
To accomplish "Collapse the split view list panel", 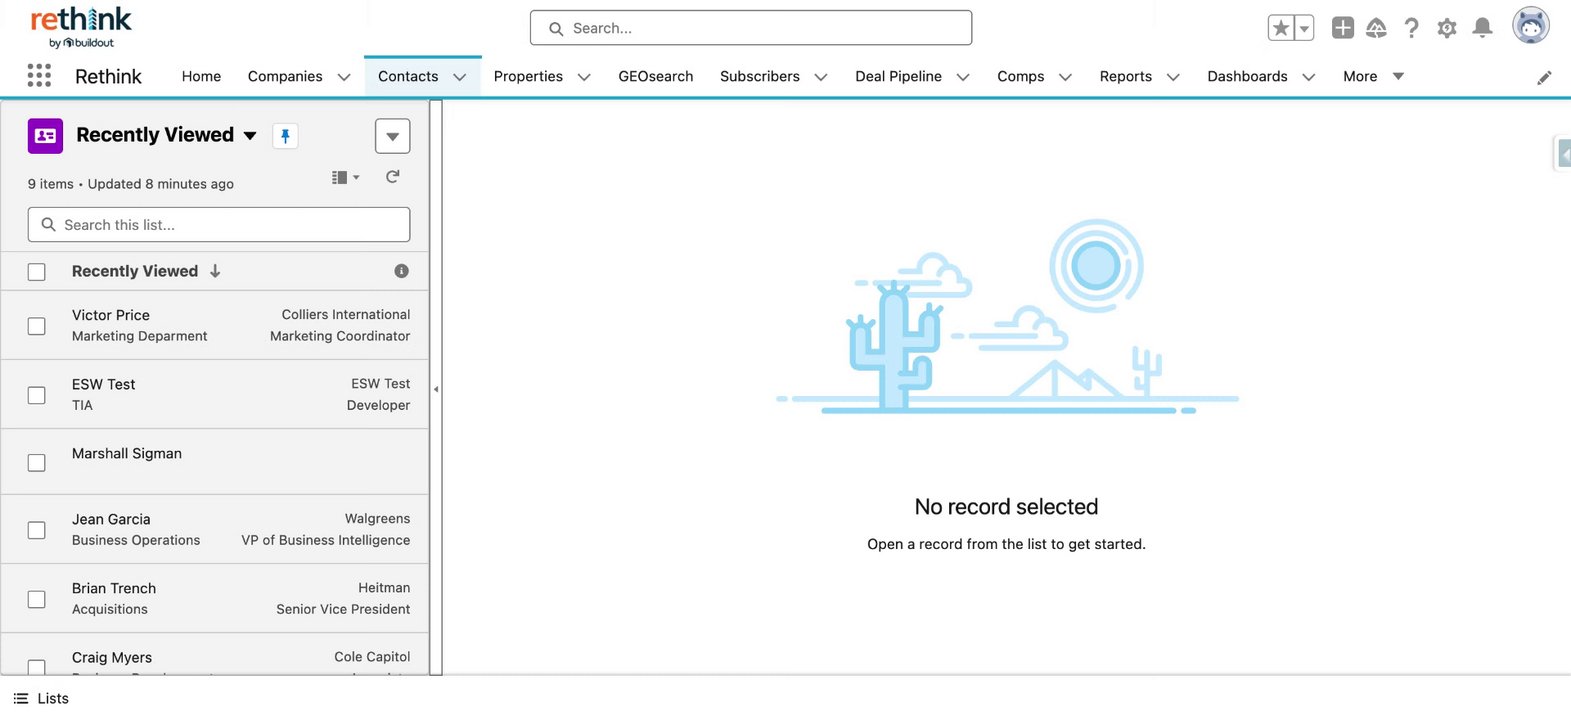I will point(436,389).
